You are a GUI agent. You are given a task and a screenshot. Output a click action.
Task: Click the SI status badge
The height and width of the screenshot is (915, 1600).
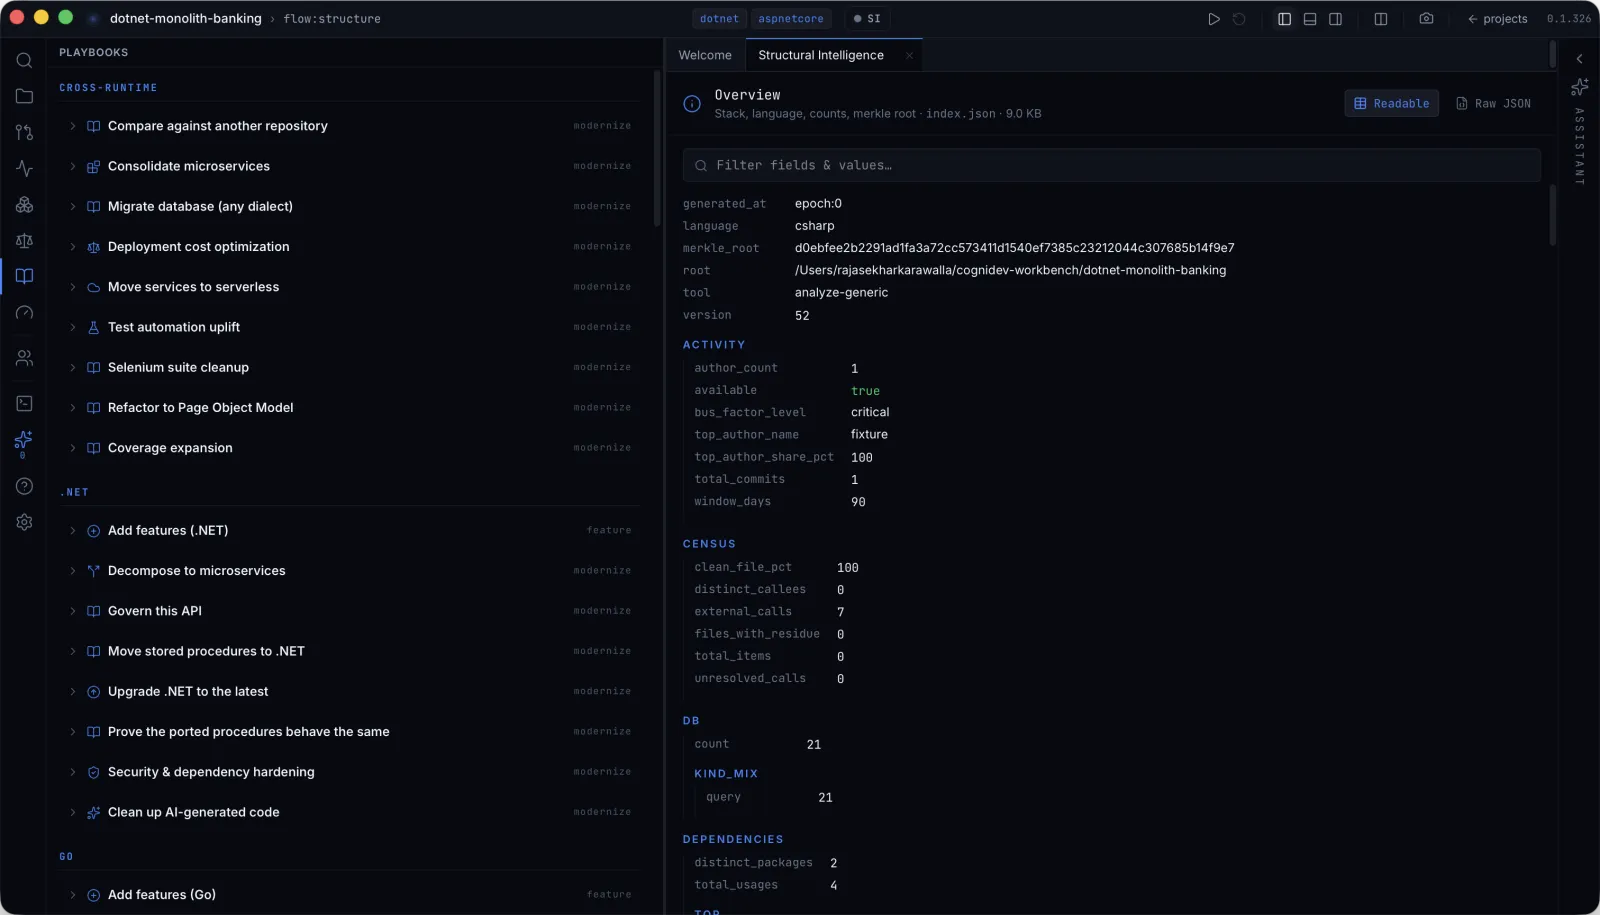click(867, 19)
